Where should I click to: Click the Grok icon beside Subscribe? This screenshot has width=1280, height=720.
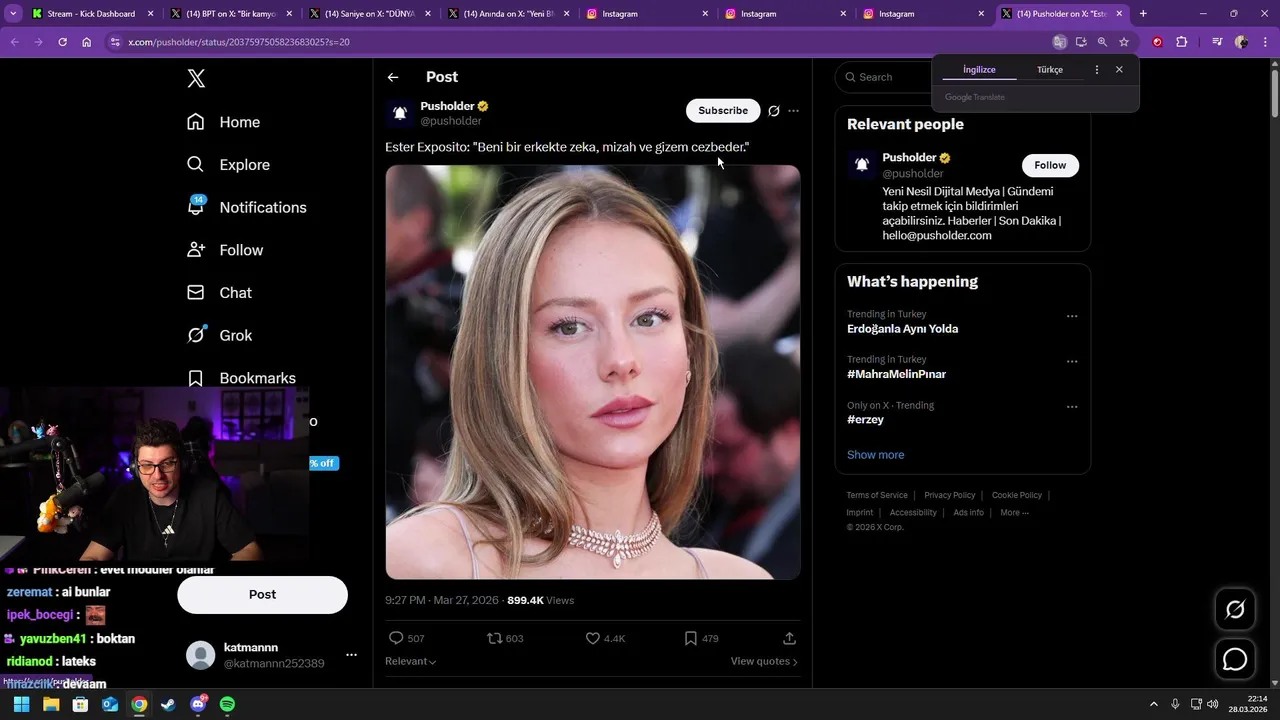pos(773,111)
